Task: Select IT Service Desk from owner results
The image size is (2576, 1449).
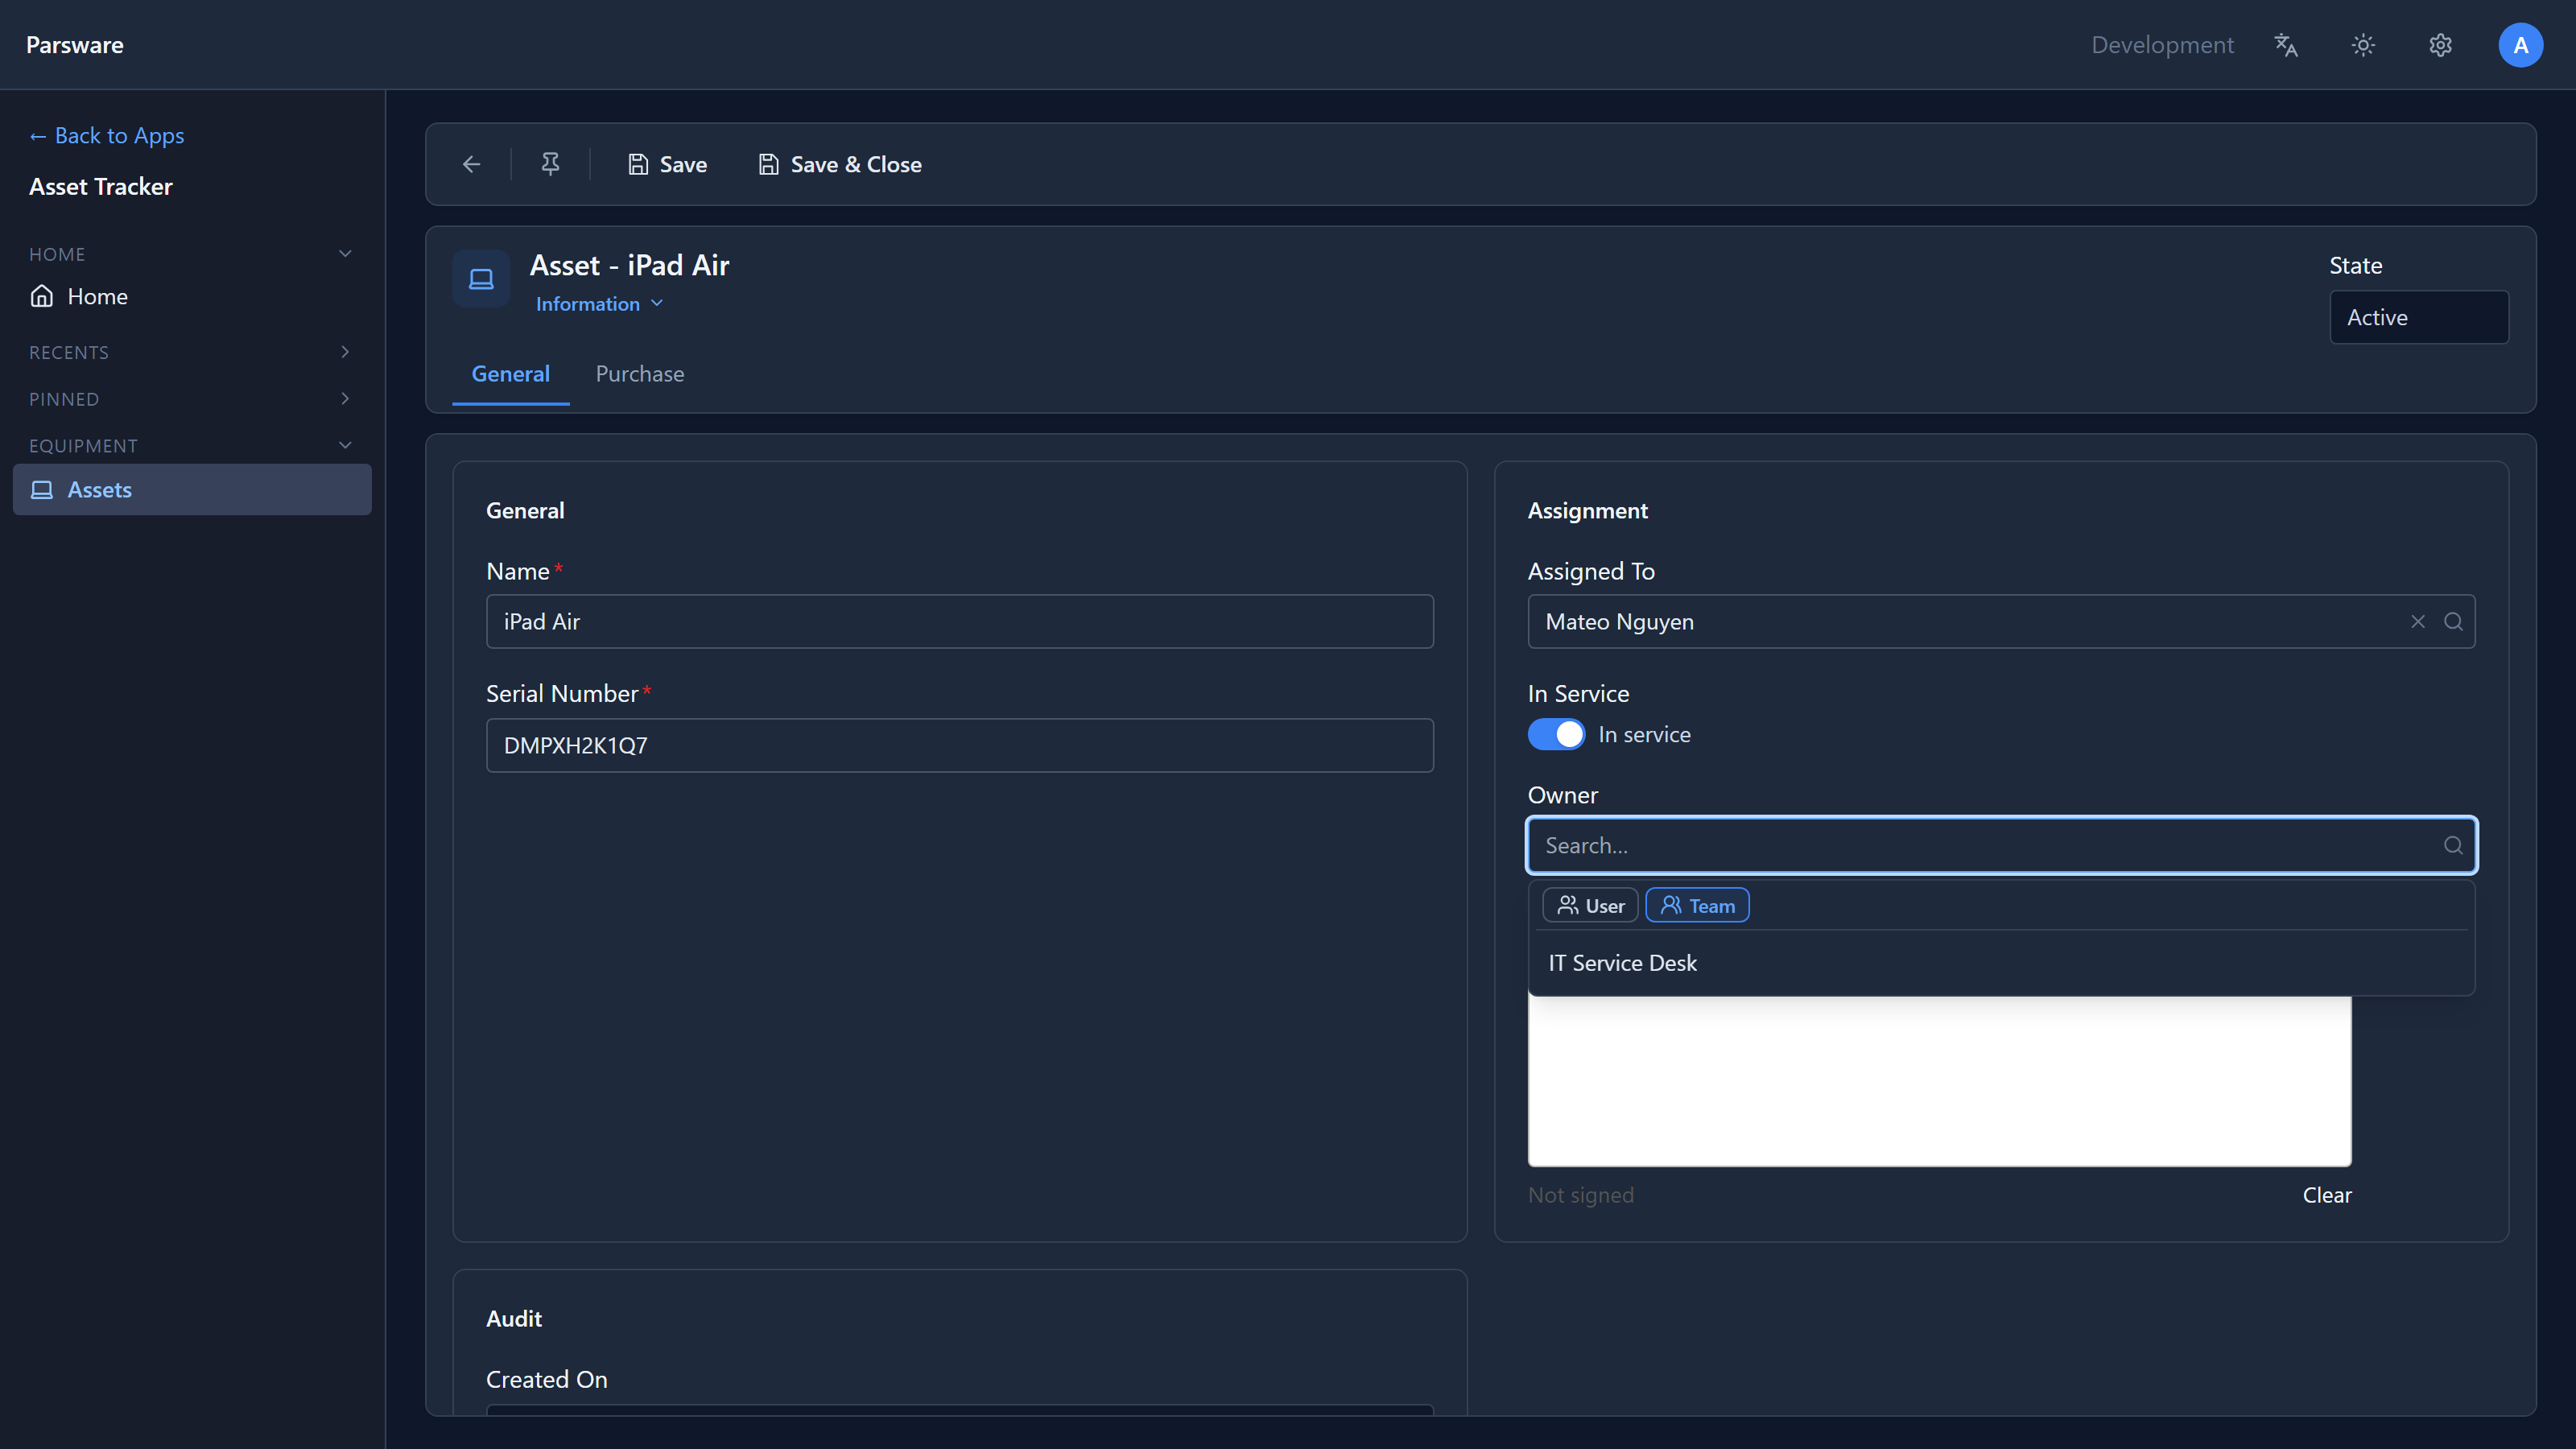Action: coord(2001,963)
